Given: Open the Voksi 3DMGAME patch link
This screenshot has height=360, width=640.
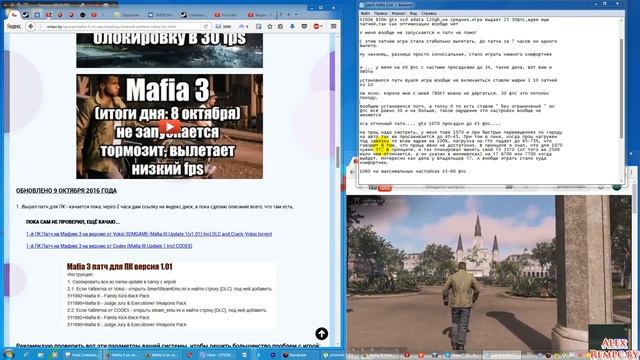Looking at the screenshot, I should coord(149,234).
